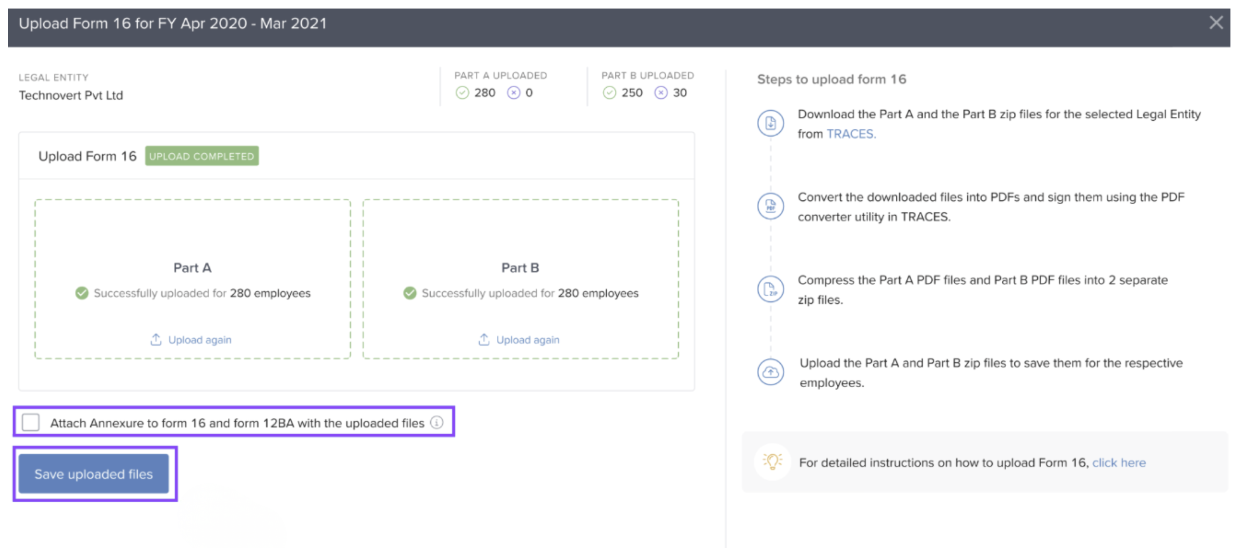This screenshot has width=1236, height=548.
Task: Click the Part A Uploaded success count icon
Action: click(462, 93)
